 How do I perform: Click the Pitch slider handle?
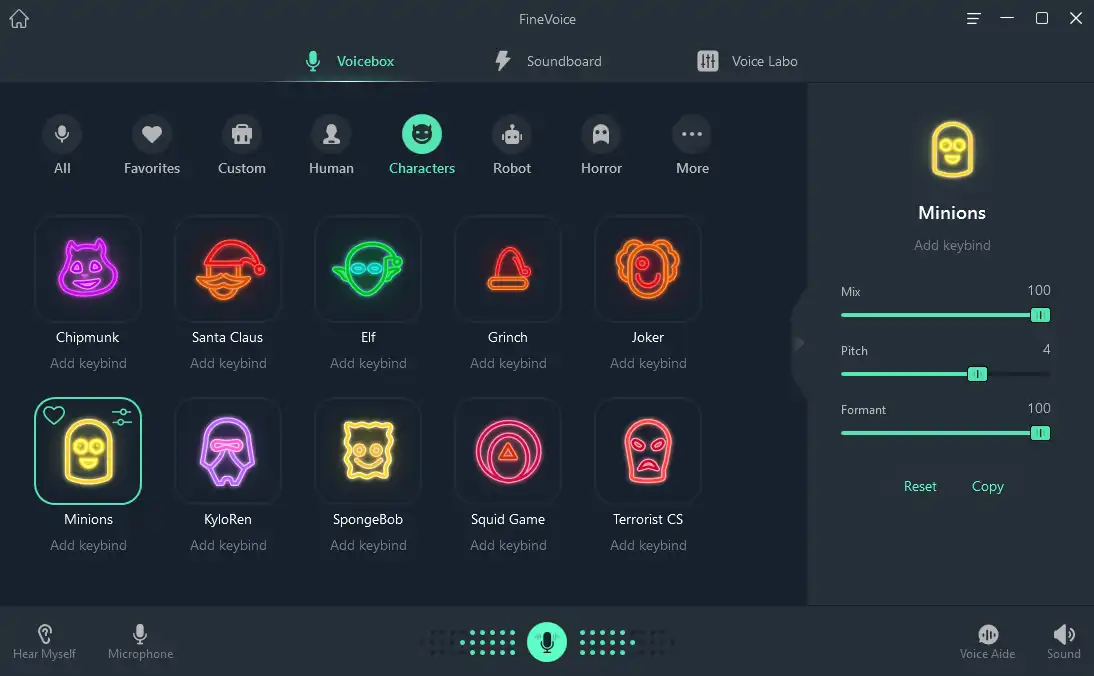(977, 375)
